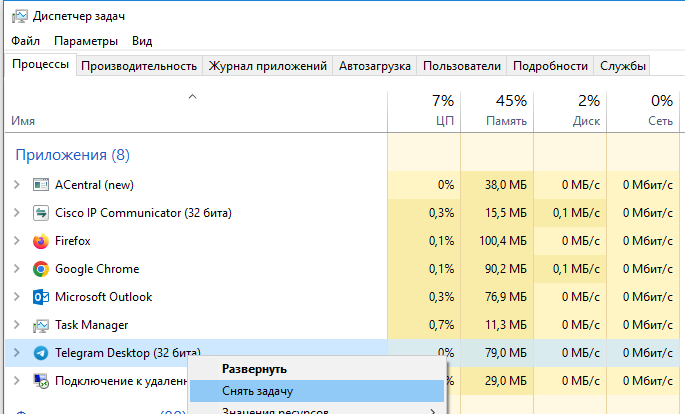Click the Telegram Desktop icon

(41, 353)
